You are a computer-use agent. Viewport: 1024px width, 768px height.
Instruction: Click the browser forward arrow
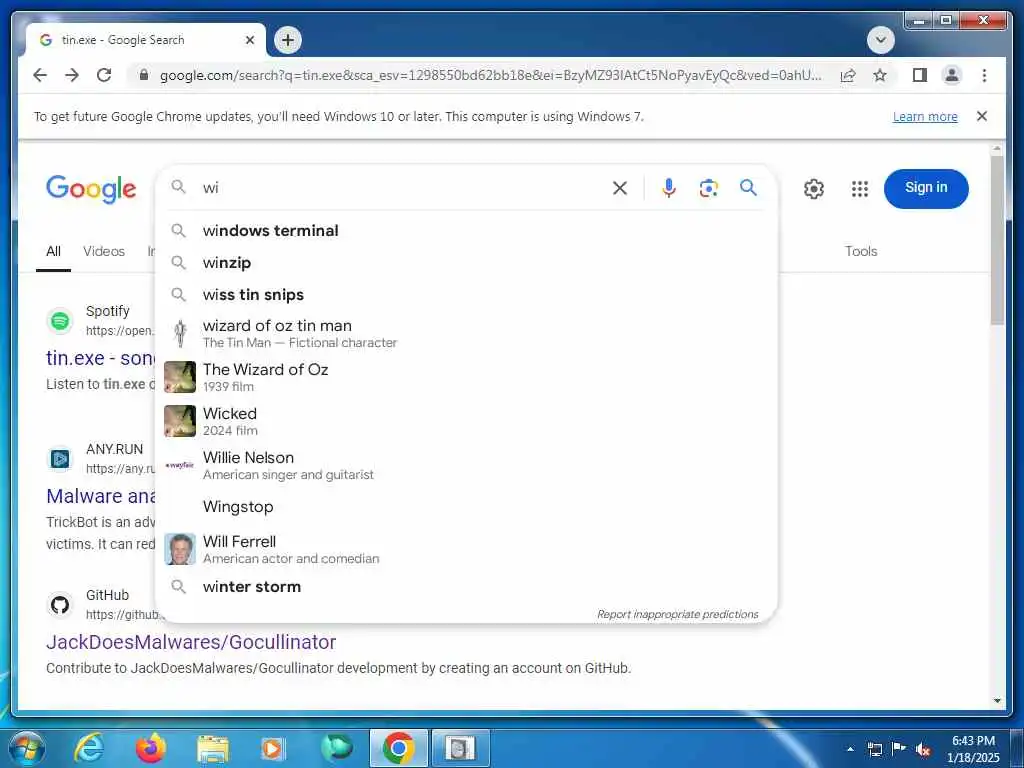tap(72, 75)
